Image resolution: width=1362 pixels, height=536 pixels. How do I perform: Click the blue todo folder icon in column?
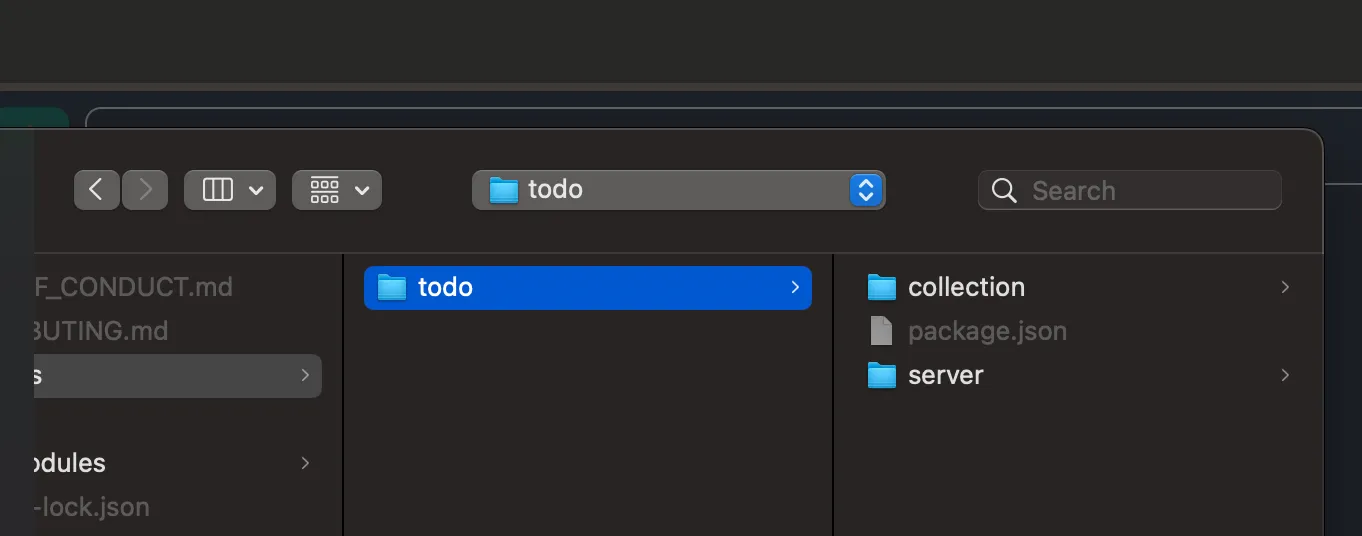[392, 288]
